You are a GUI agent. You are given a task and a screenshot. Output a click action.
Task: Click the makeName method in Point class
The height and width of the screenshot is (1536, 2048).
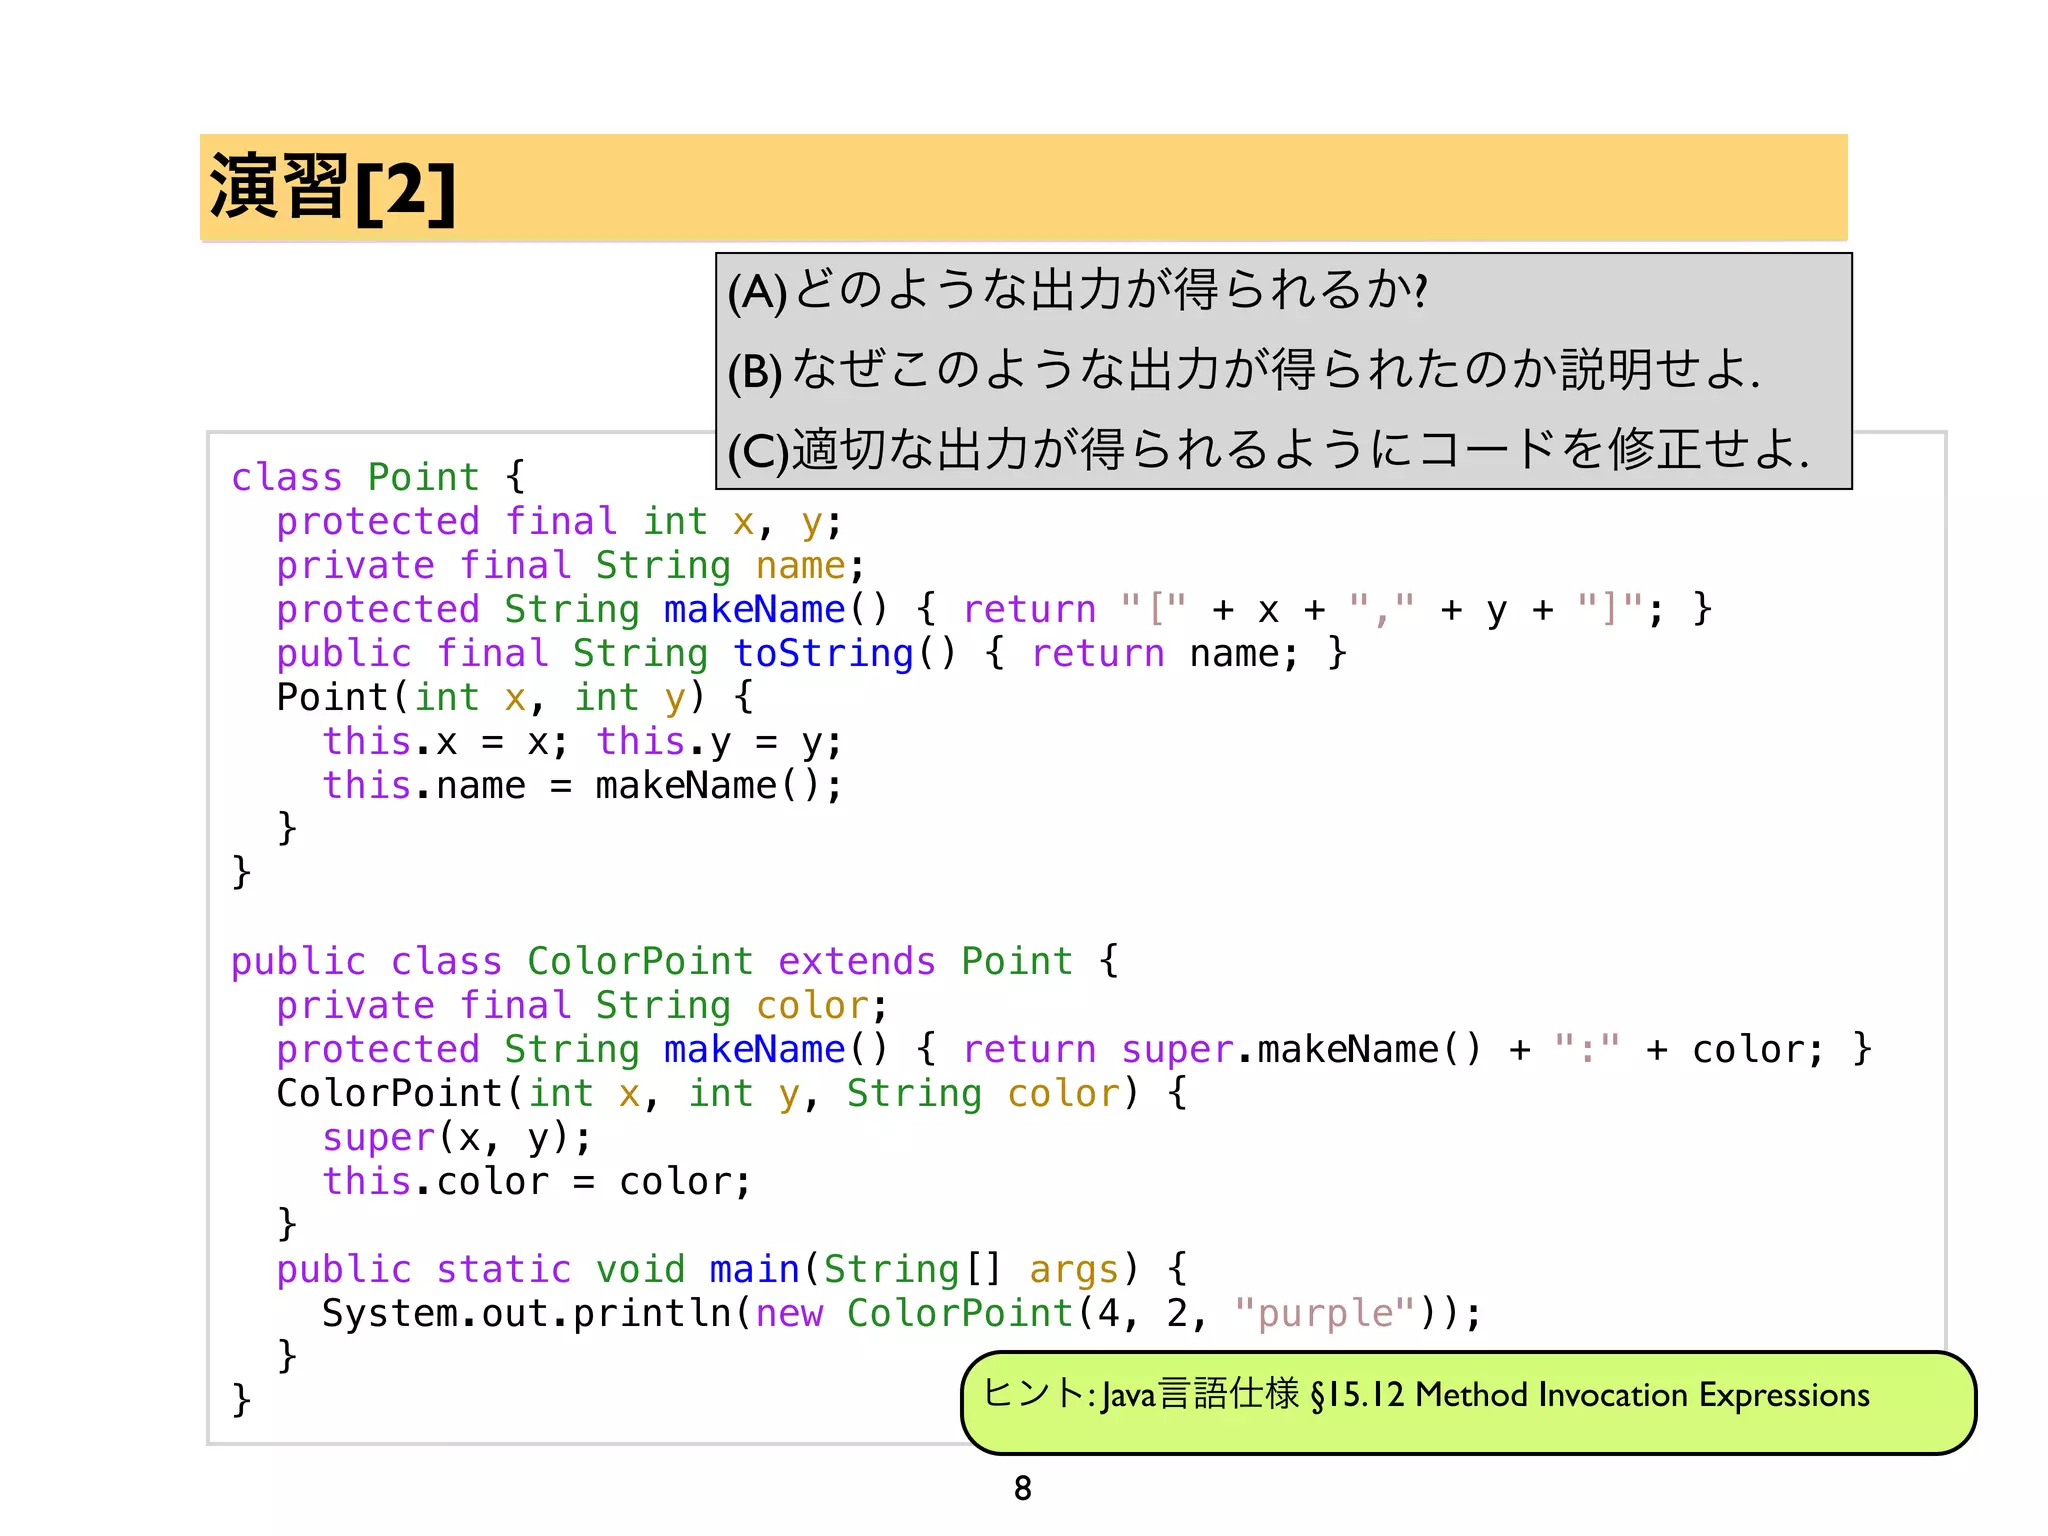754,610
